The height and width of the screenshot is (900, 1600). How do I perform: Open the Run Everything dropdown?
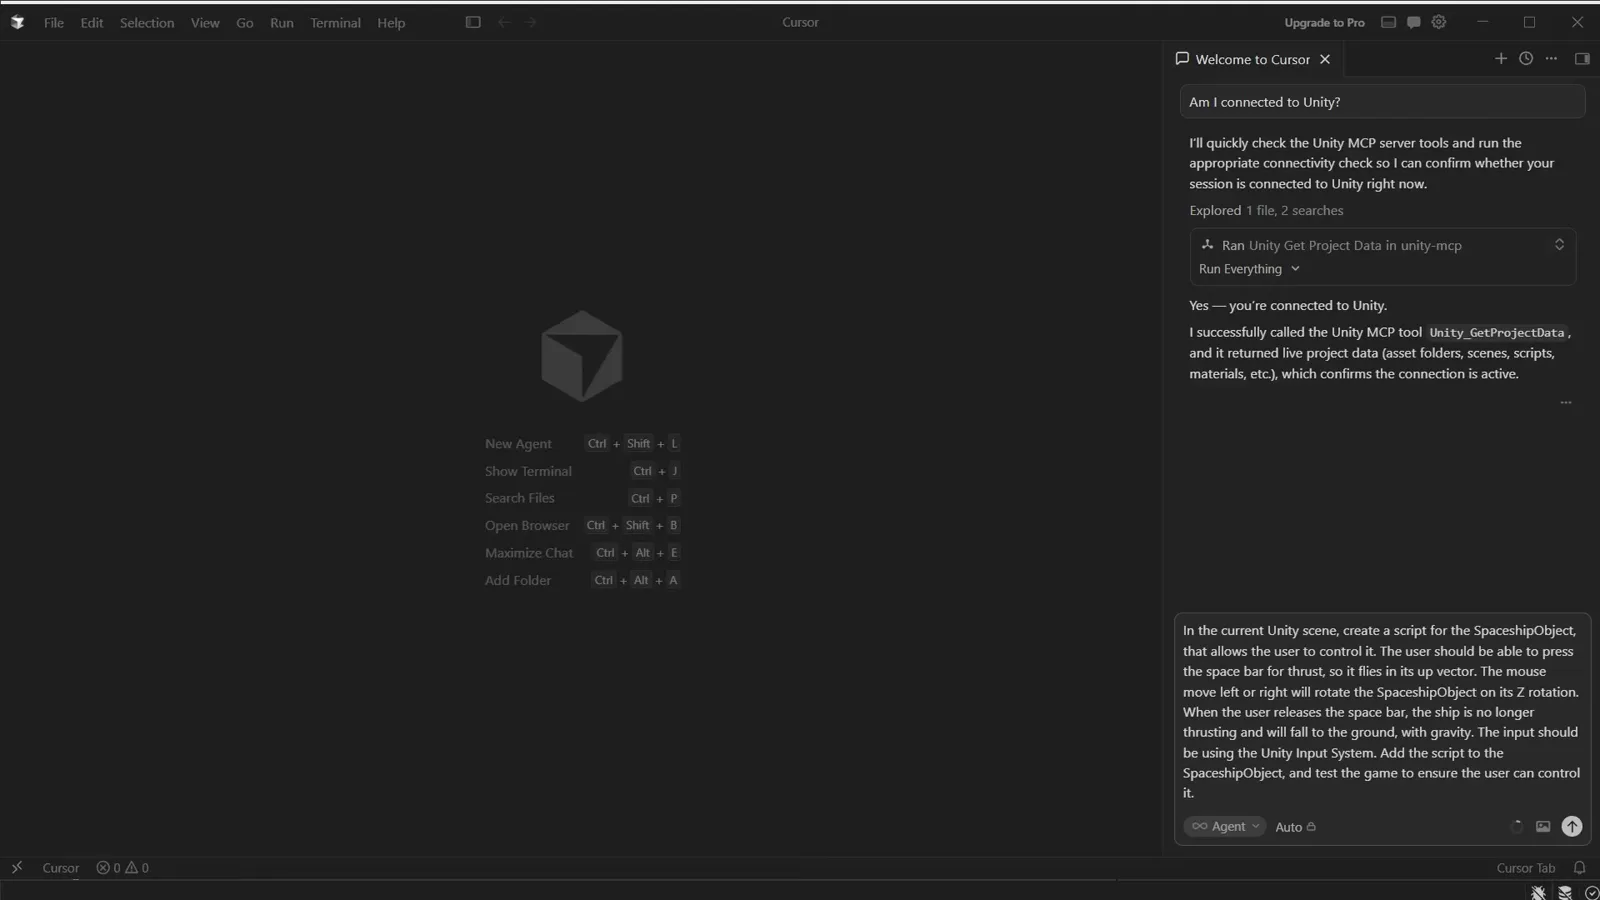pyautogui.click(x=1249, y=269)
